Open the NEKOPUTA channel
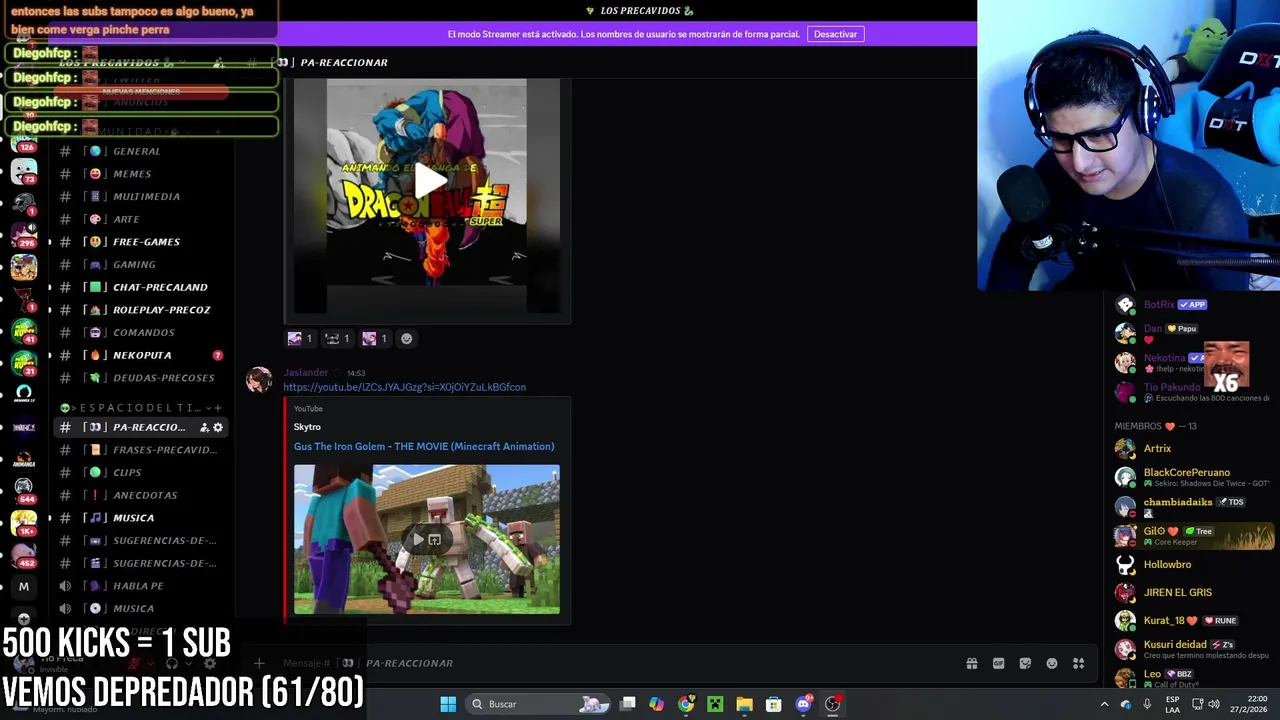Screen dimensions: 1280x720 tap(144, 355)
